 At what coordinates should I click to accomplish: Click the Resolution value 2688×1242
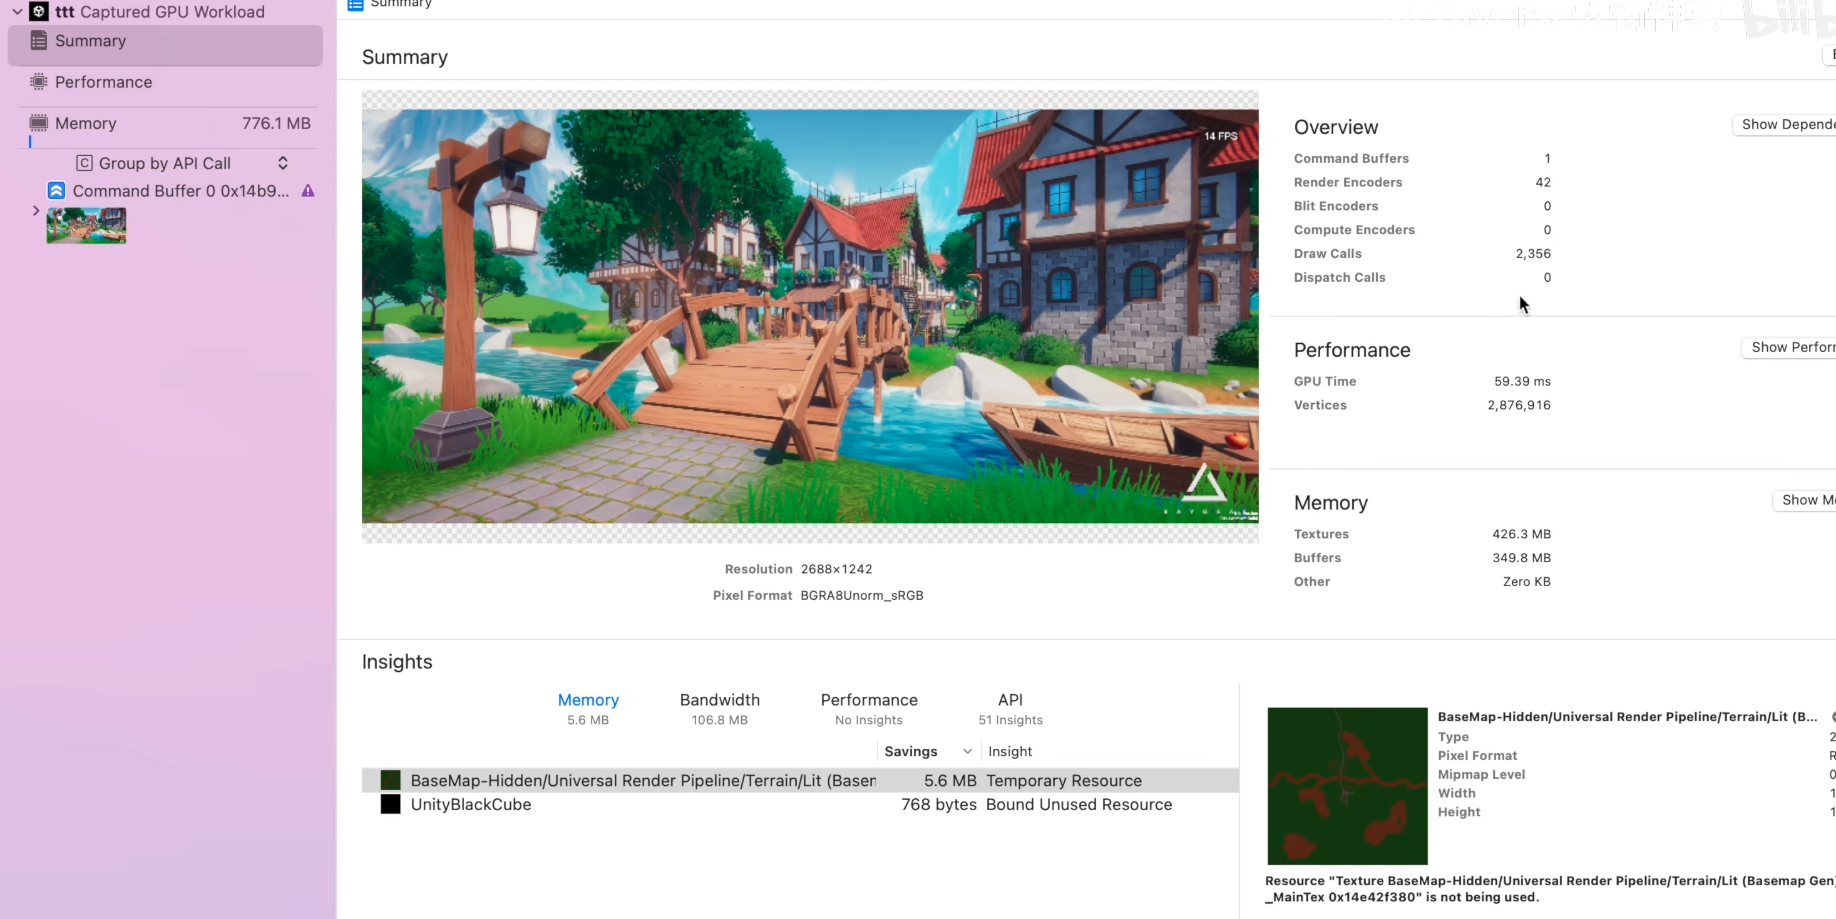[836, 570]
